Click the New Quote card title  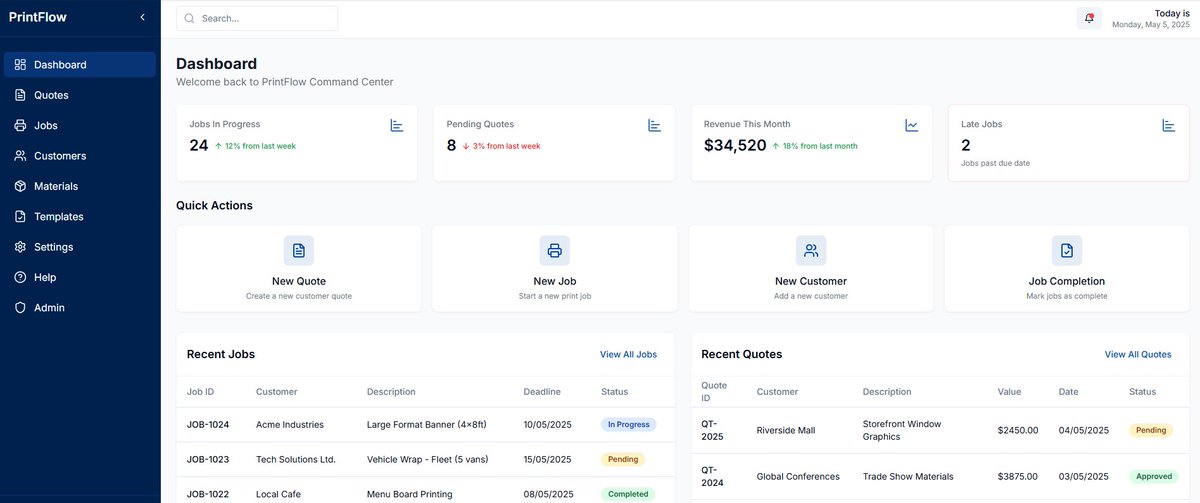[x=299, y=281]
